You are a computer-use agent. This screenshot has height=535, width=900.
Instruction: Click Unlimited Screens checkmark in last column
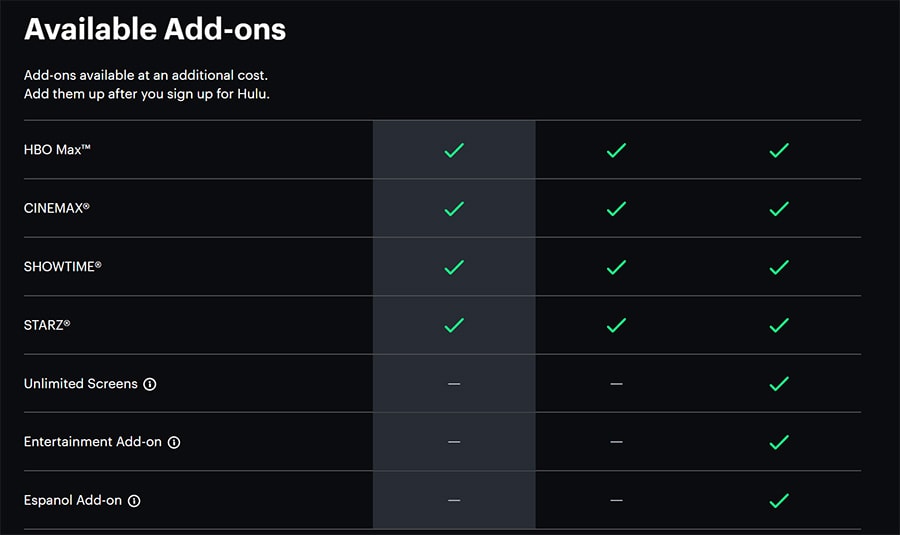pos(779,383)
